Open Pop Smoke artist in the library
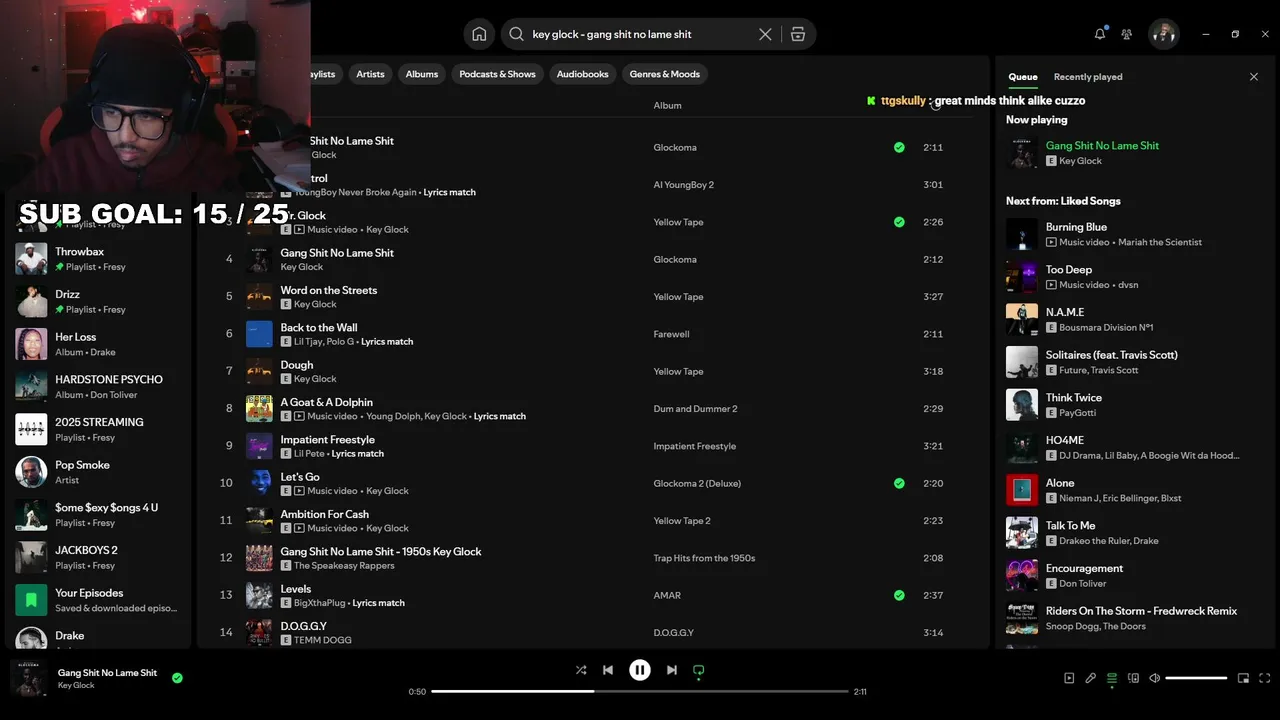1280x720 pixels. 97,472
